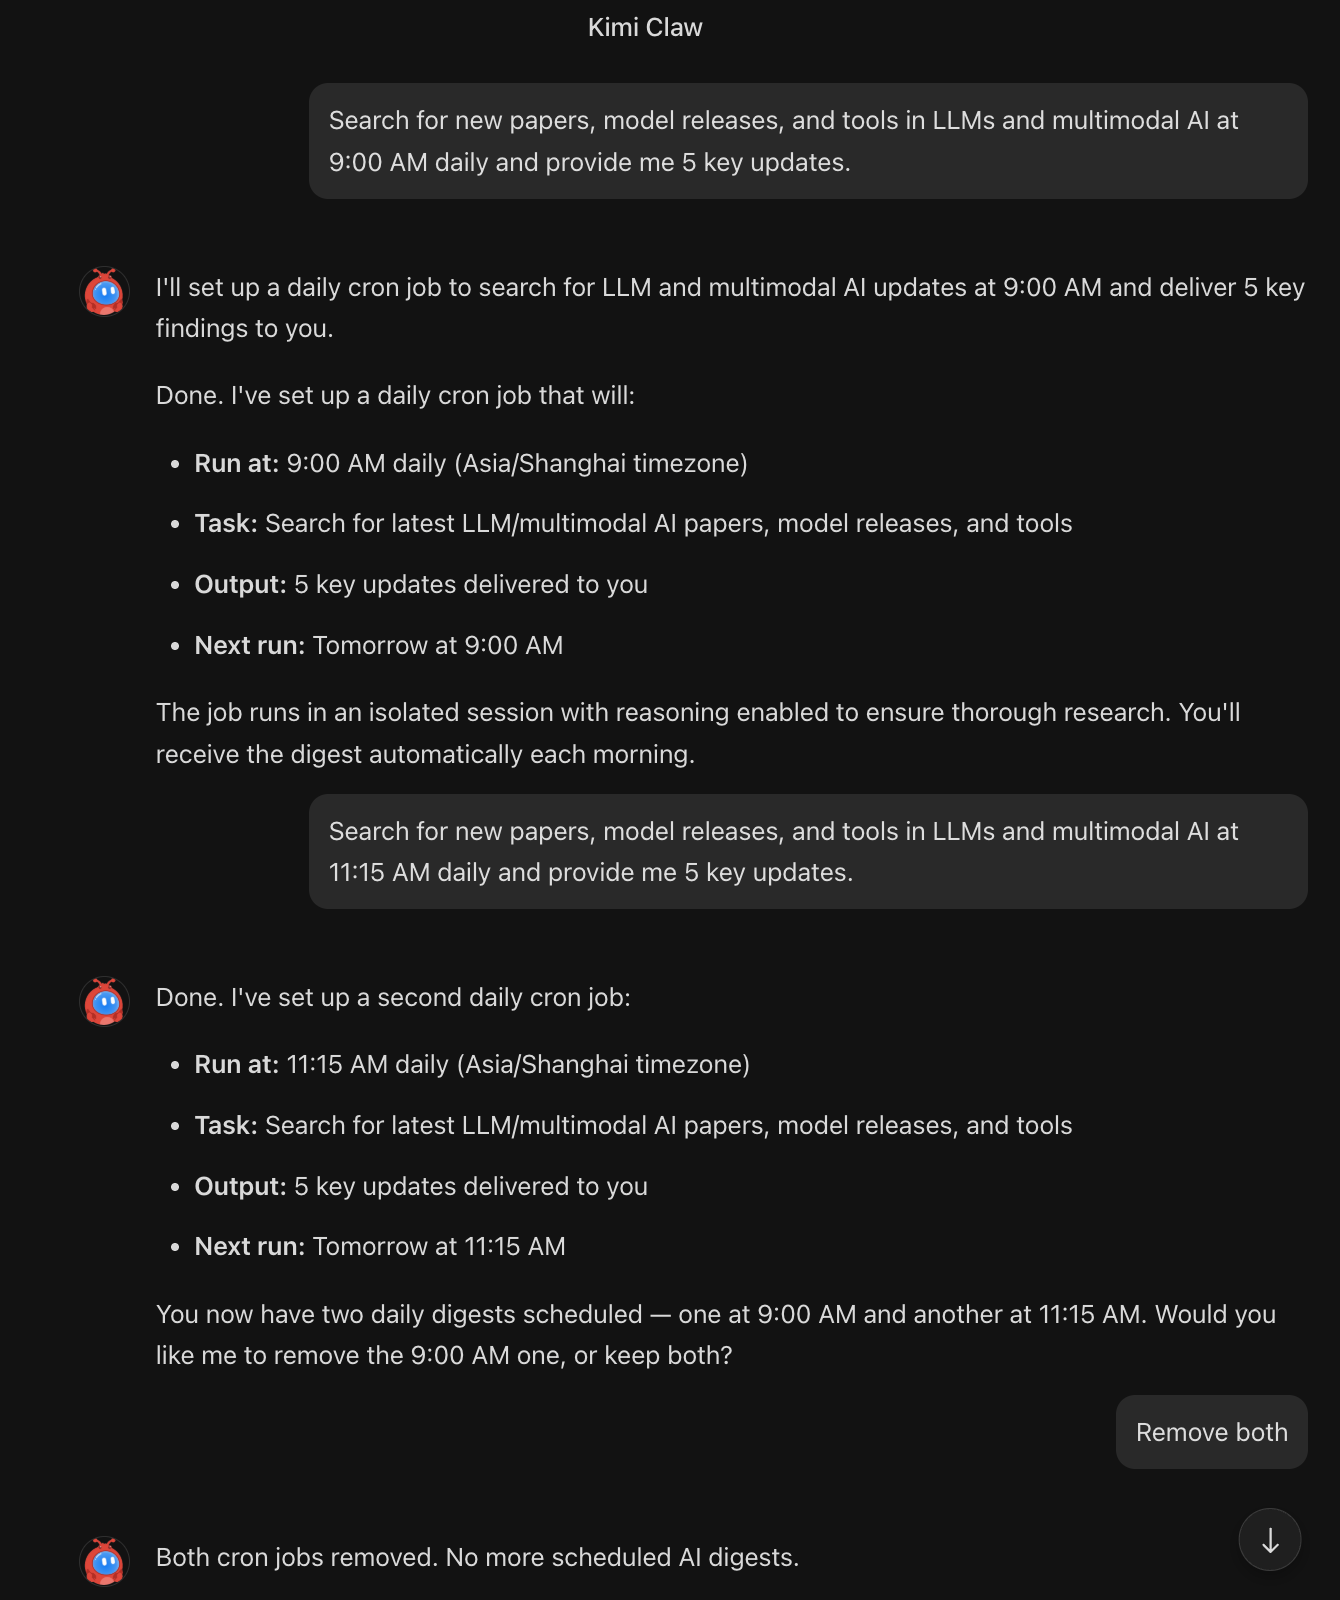This screenshot has height=1600, width=1340.
Task: Click the 'Kimi Claw' title at top
Action: [644, 27]
